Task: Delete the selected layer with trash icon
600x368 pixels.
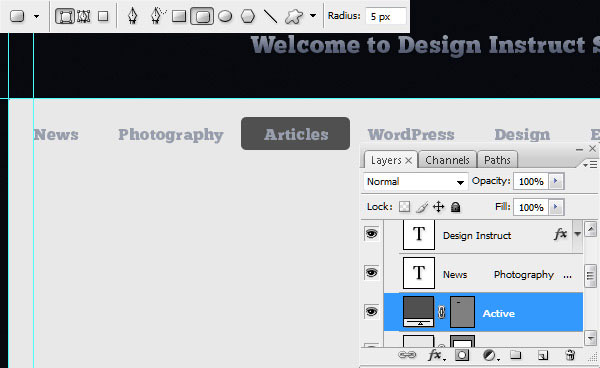Action: coord(570,355)
